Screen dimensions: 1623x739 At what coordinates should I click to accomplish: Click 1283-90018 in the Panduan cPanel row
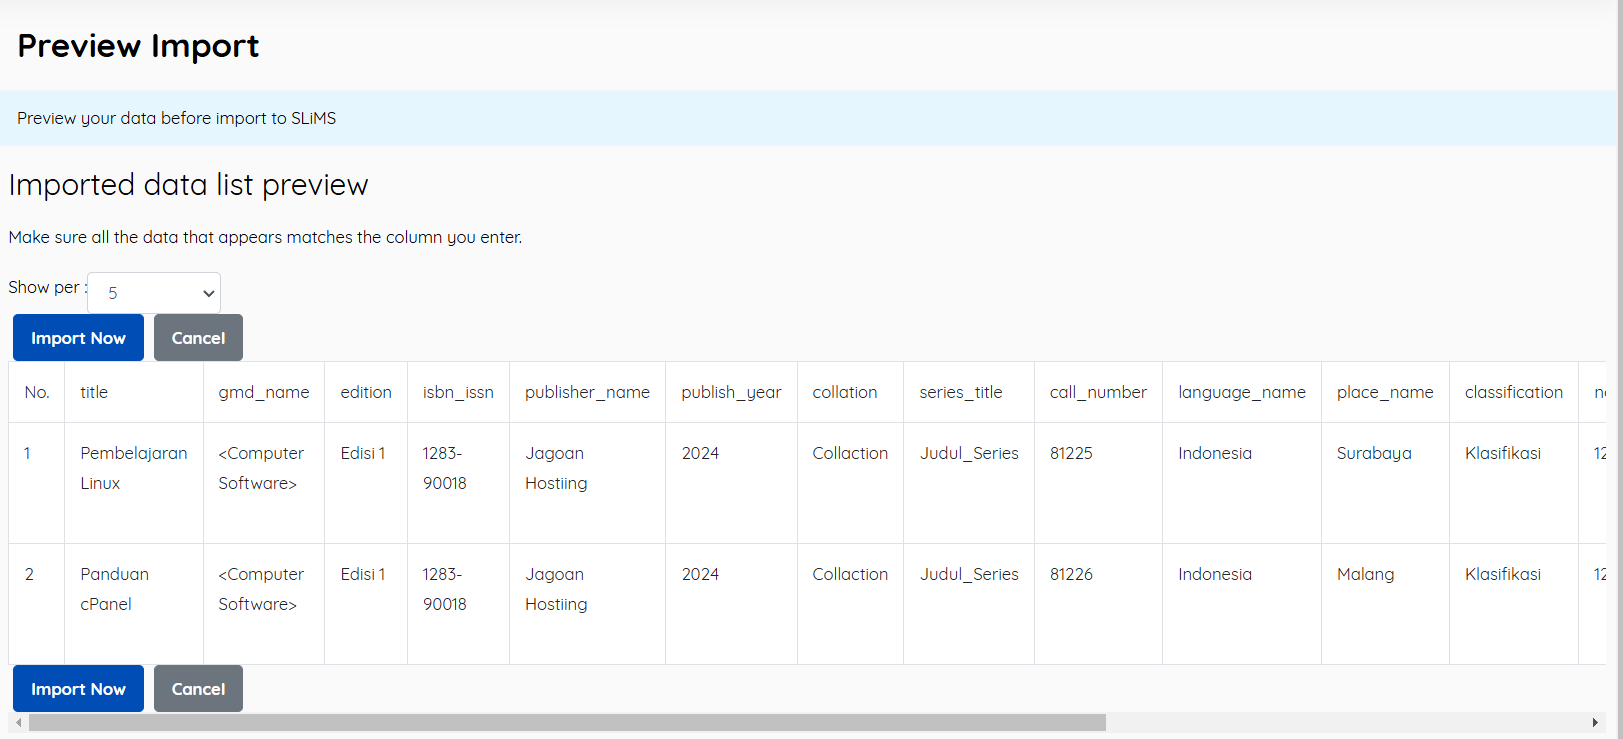click(445, 589)
